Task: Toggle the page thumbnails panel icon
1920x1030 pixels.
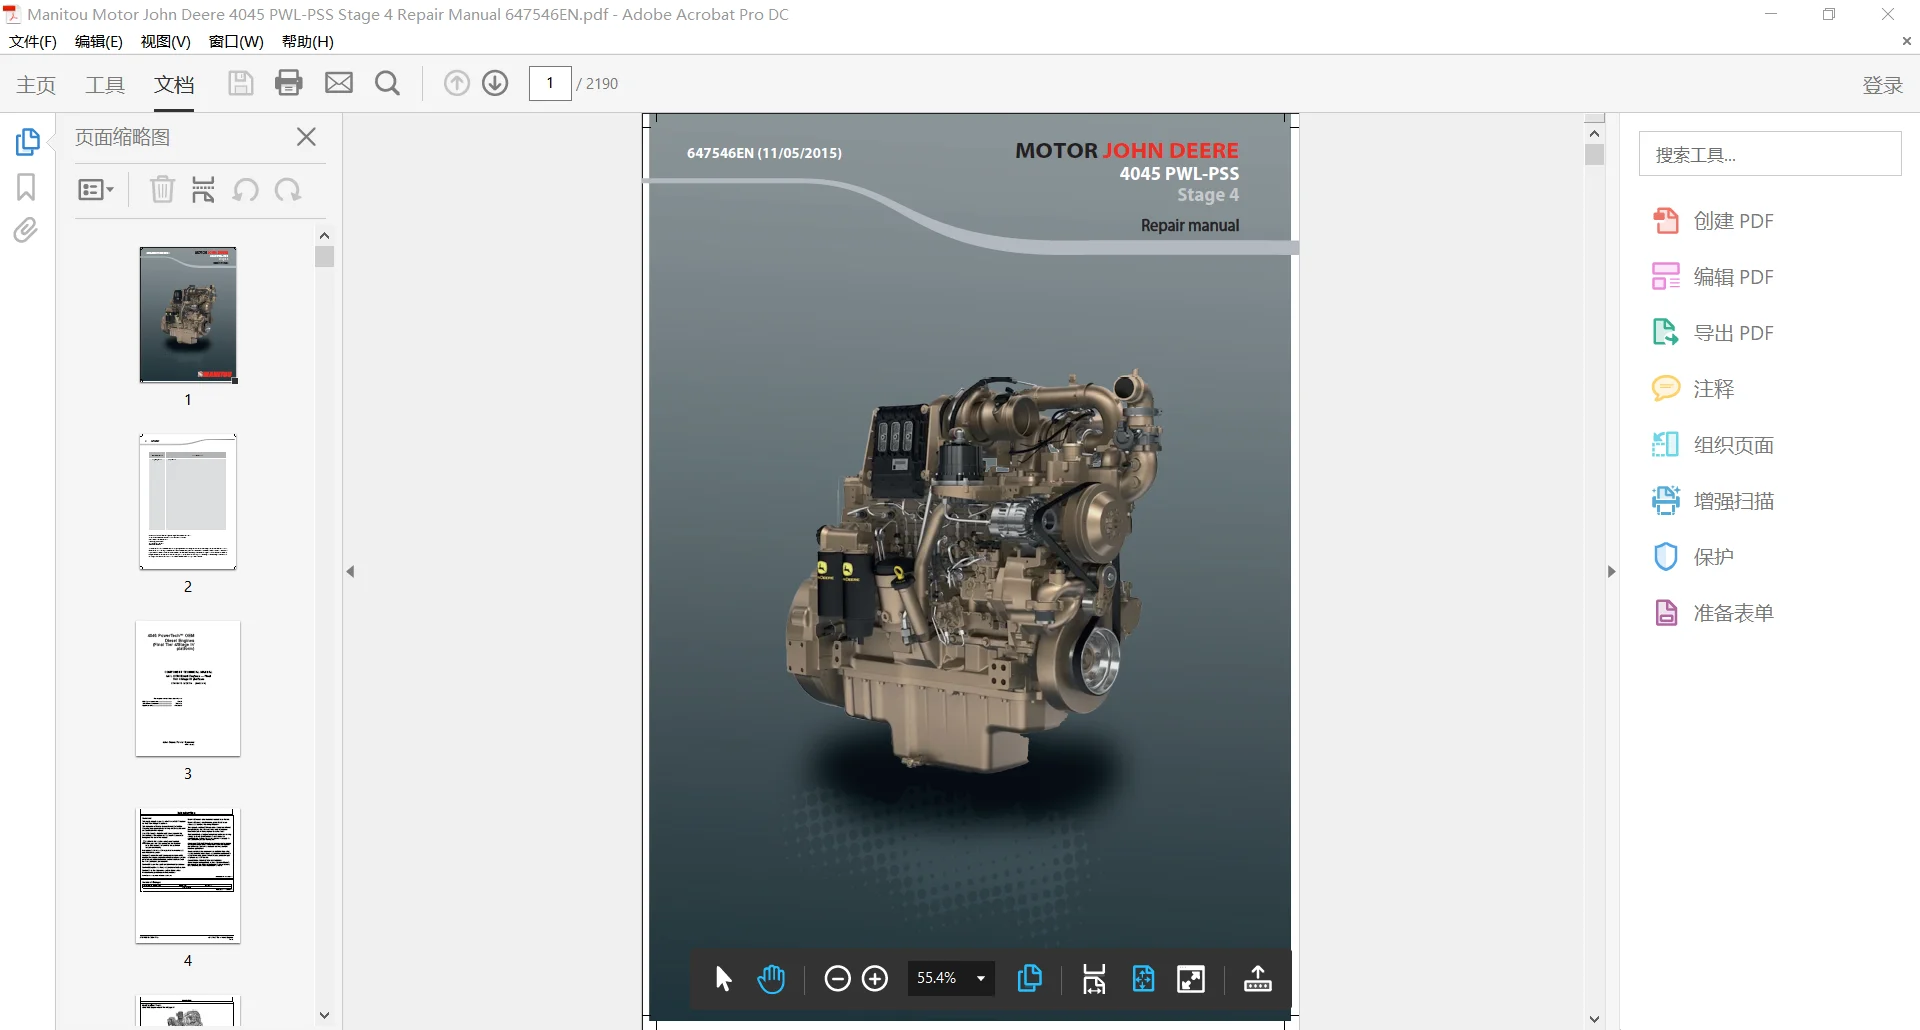Action: point(27,142)
